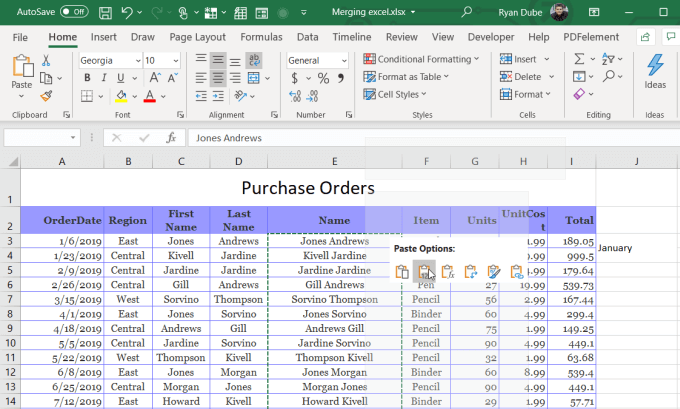Toggle Bold formatting
The height and width of the screenshot is (409, 680).
(x=85, y=78)
